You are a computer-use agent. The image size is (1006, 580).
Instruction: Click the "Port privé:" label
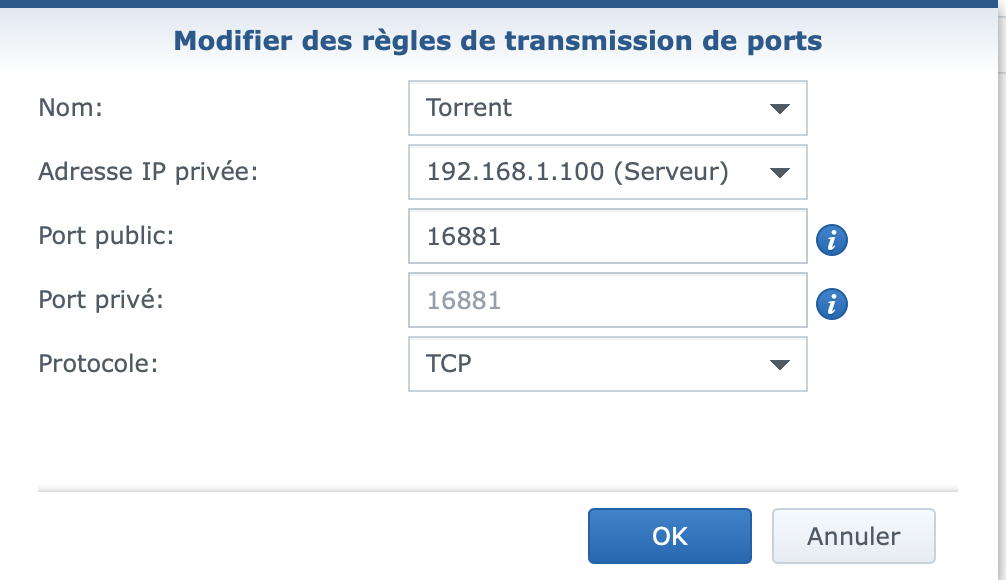coord(100,300)
